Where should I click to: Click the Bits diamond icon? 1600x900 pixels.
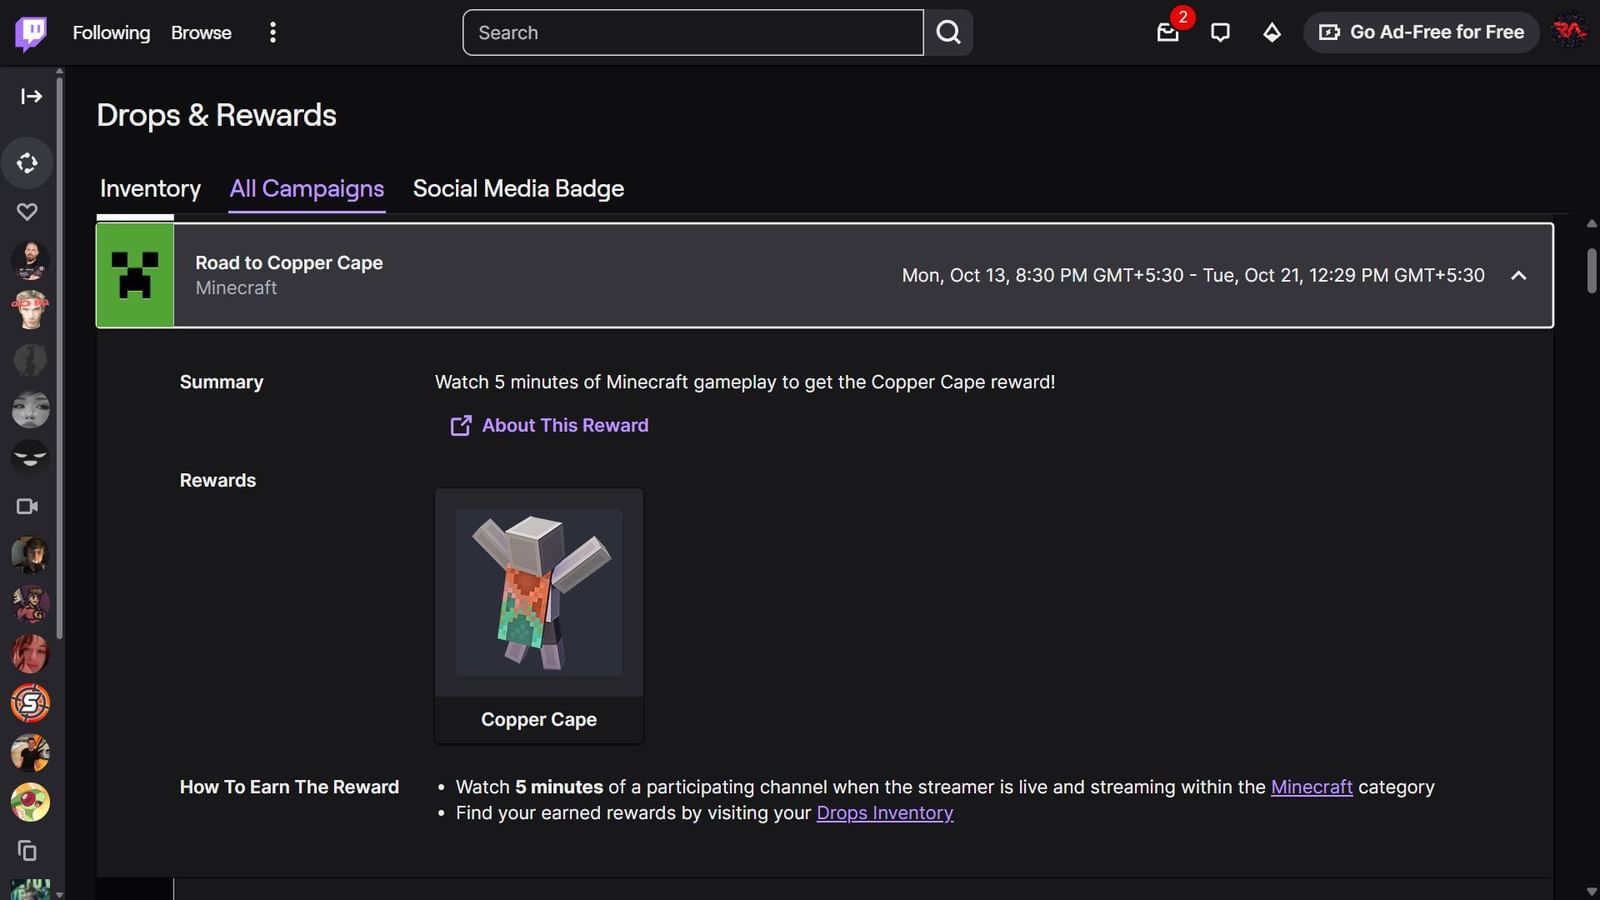coord(1272,33)
